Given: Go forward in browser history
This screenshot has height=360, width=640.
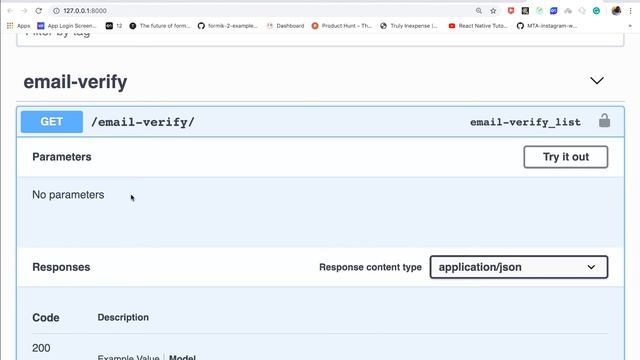Looking at the screenshot, I should point(24,11).
